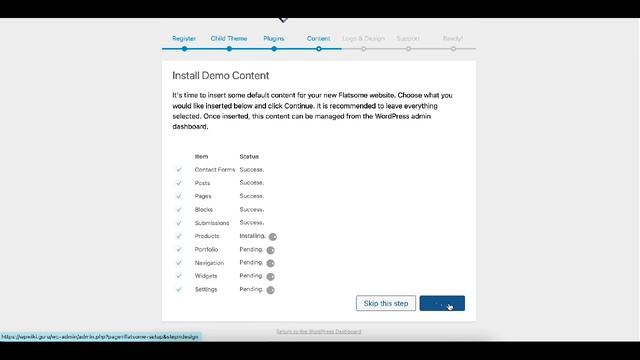Screen dimensions: 640x360
Task: Click the Installing status for Products
Action: [x=252, y=236]
